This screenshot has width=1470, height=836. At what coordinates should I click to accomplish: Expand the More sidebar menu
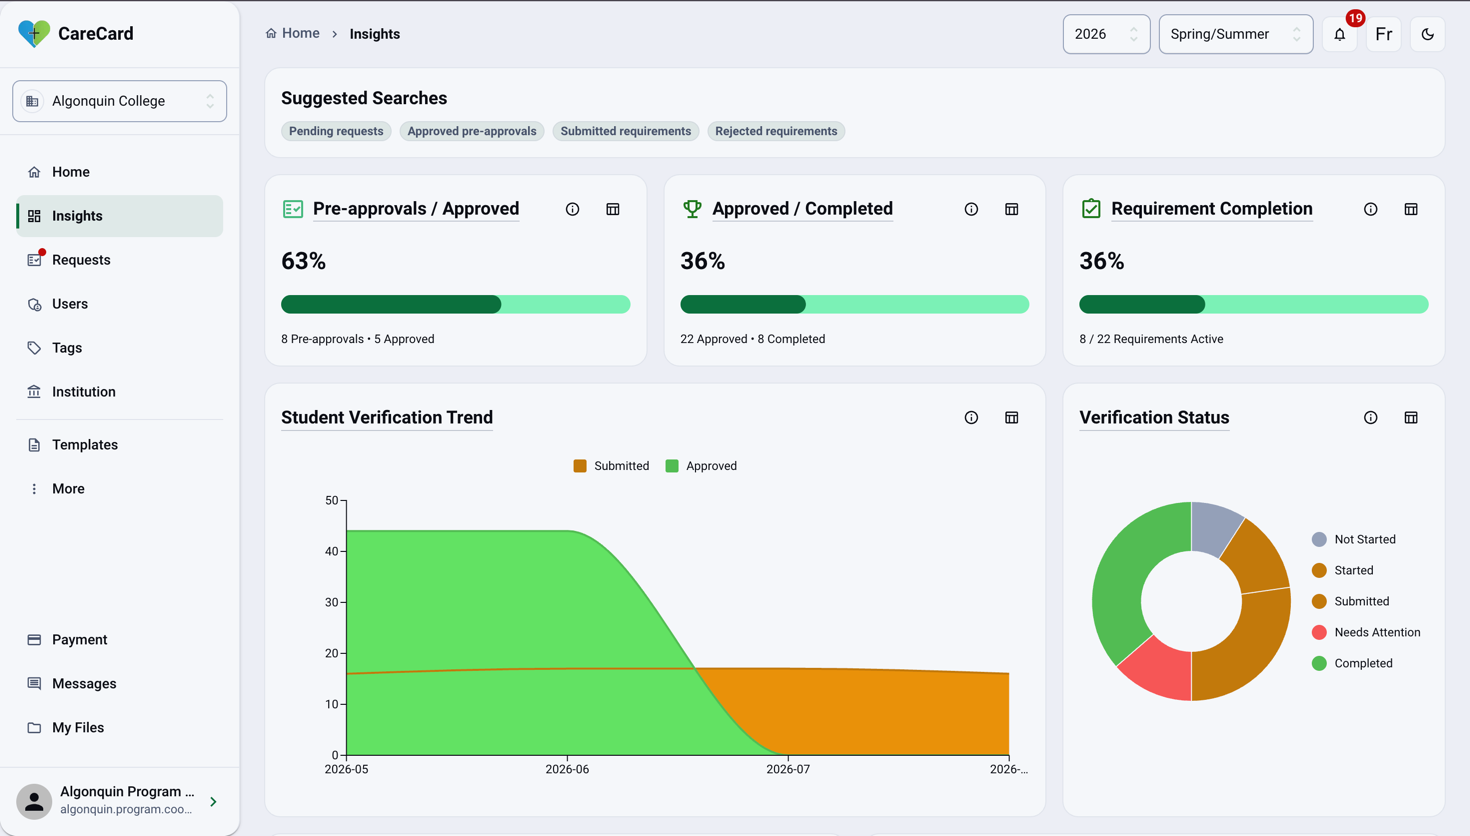click(120, 489)
